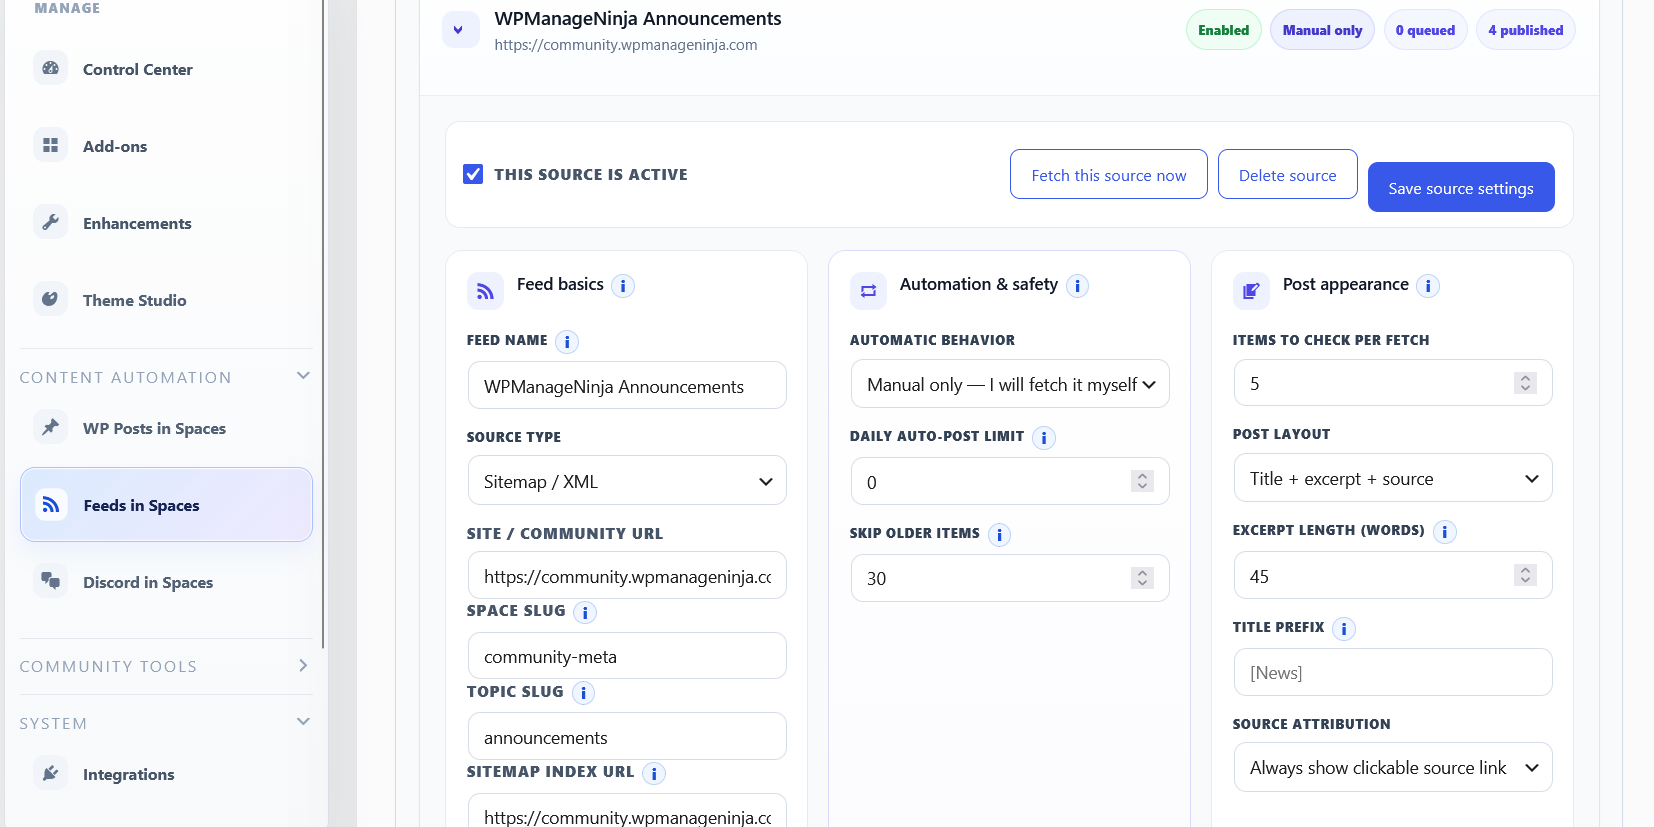Collapse the System section
The width and height of the screenshot is (1654, 827).
click(166, 723)
